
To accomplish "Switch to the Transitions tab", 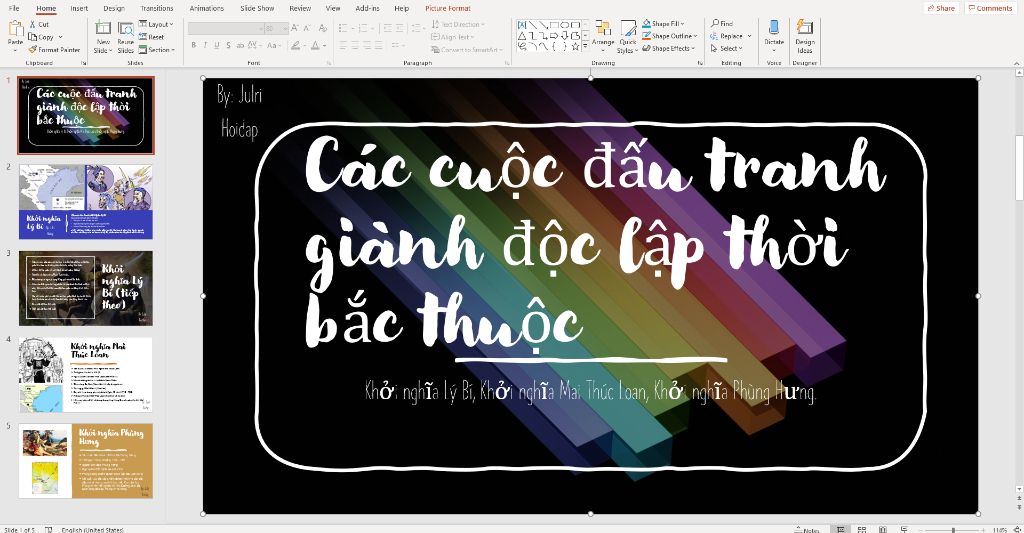I will coord(157,8).
